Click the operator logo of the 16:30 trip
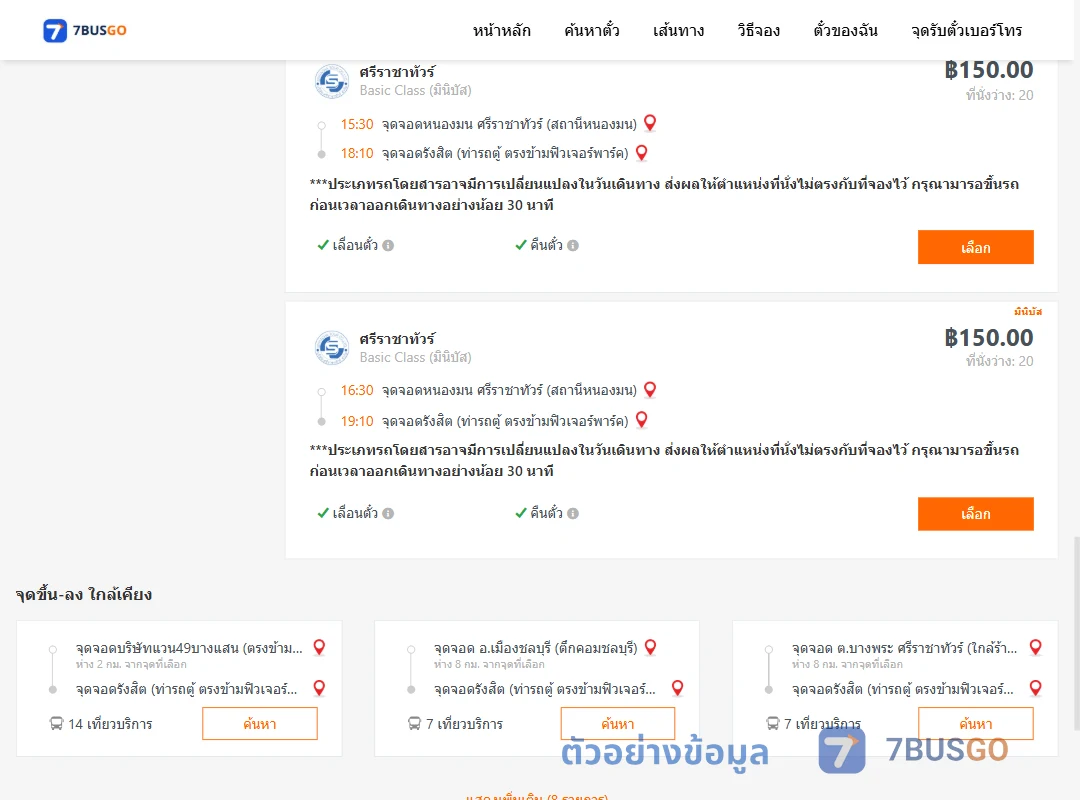This screenshot has height=800, width=1080. (x=332, y=348)
